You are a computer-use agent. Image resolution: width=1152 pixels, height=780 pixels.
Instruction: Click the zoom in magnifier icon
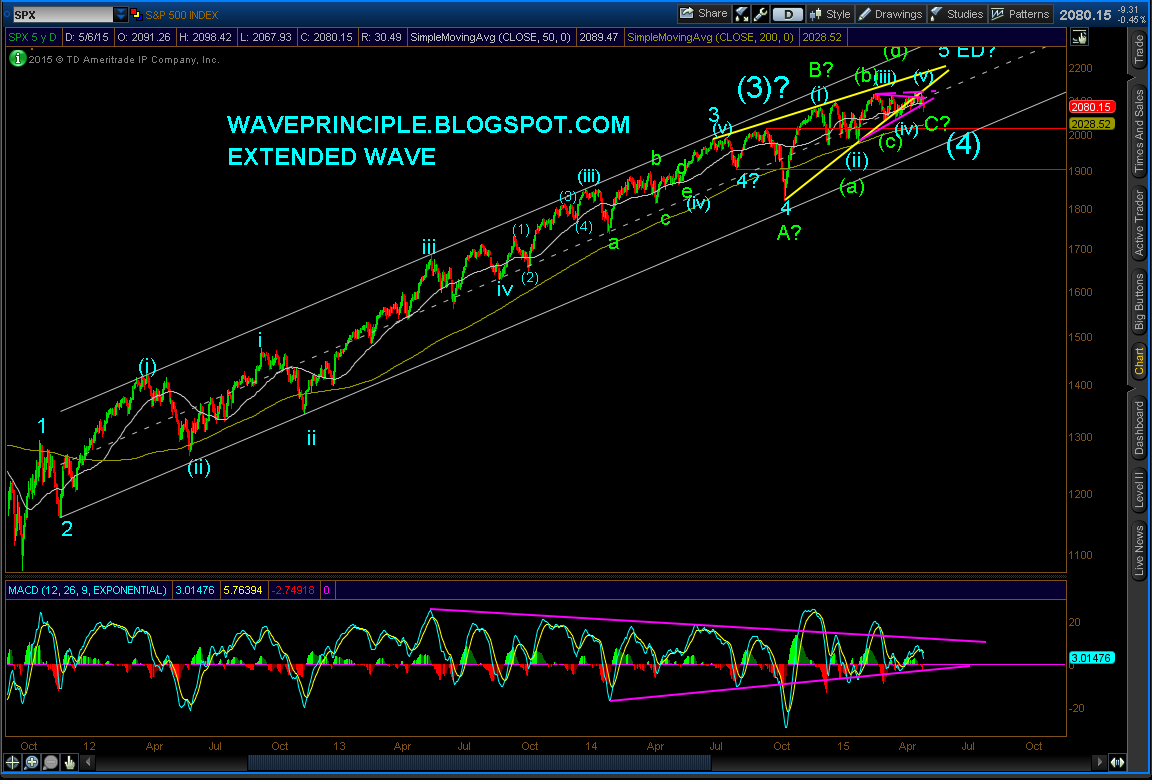click(32, 762)
